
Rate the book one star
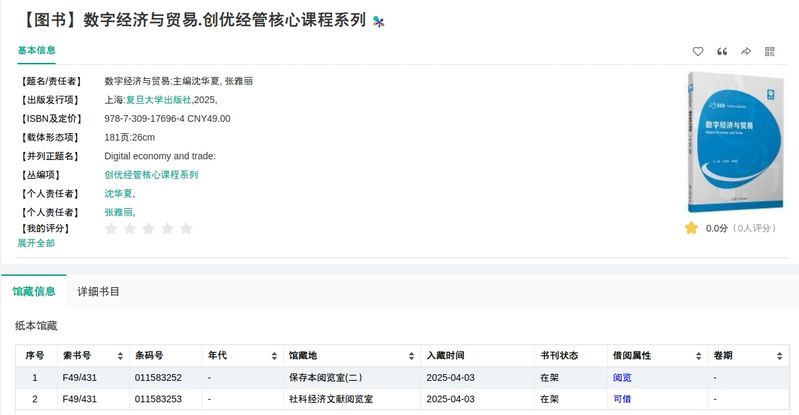pyautogui.click(x=111, y=229)
